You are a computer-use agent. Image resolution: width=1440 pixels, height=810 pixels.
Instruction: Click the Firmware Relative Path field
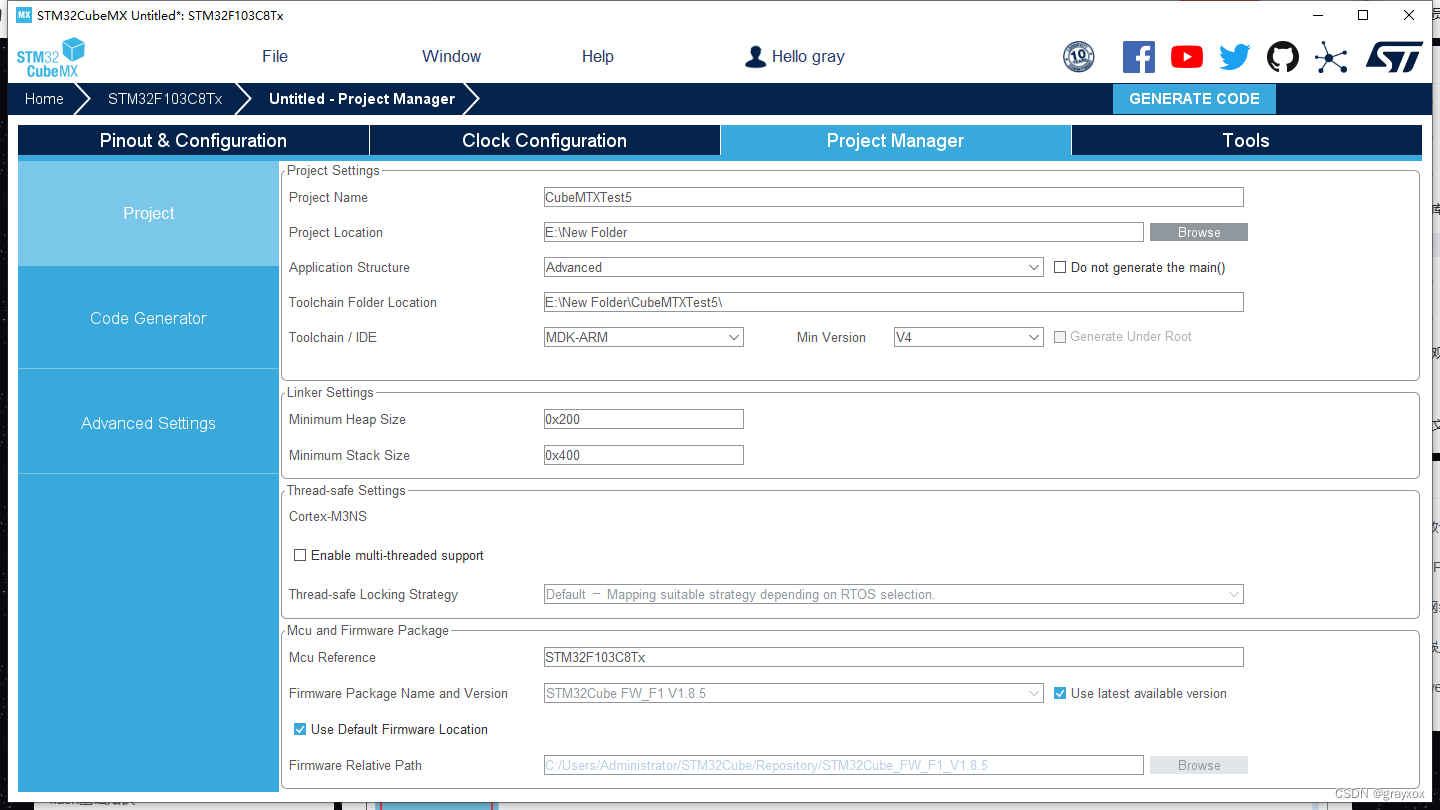(844, 765)
